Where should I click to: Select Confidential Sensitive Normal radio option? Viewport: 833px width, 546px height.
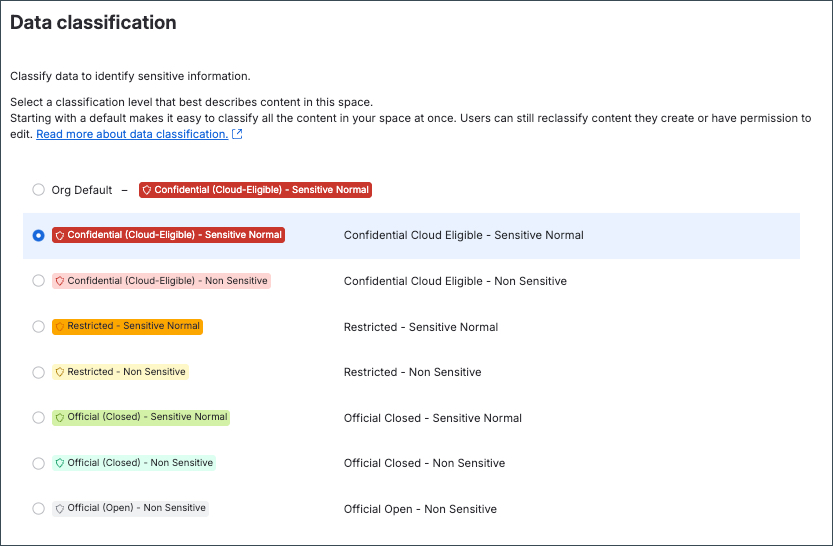click(38, 235)
